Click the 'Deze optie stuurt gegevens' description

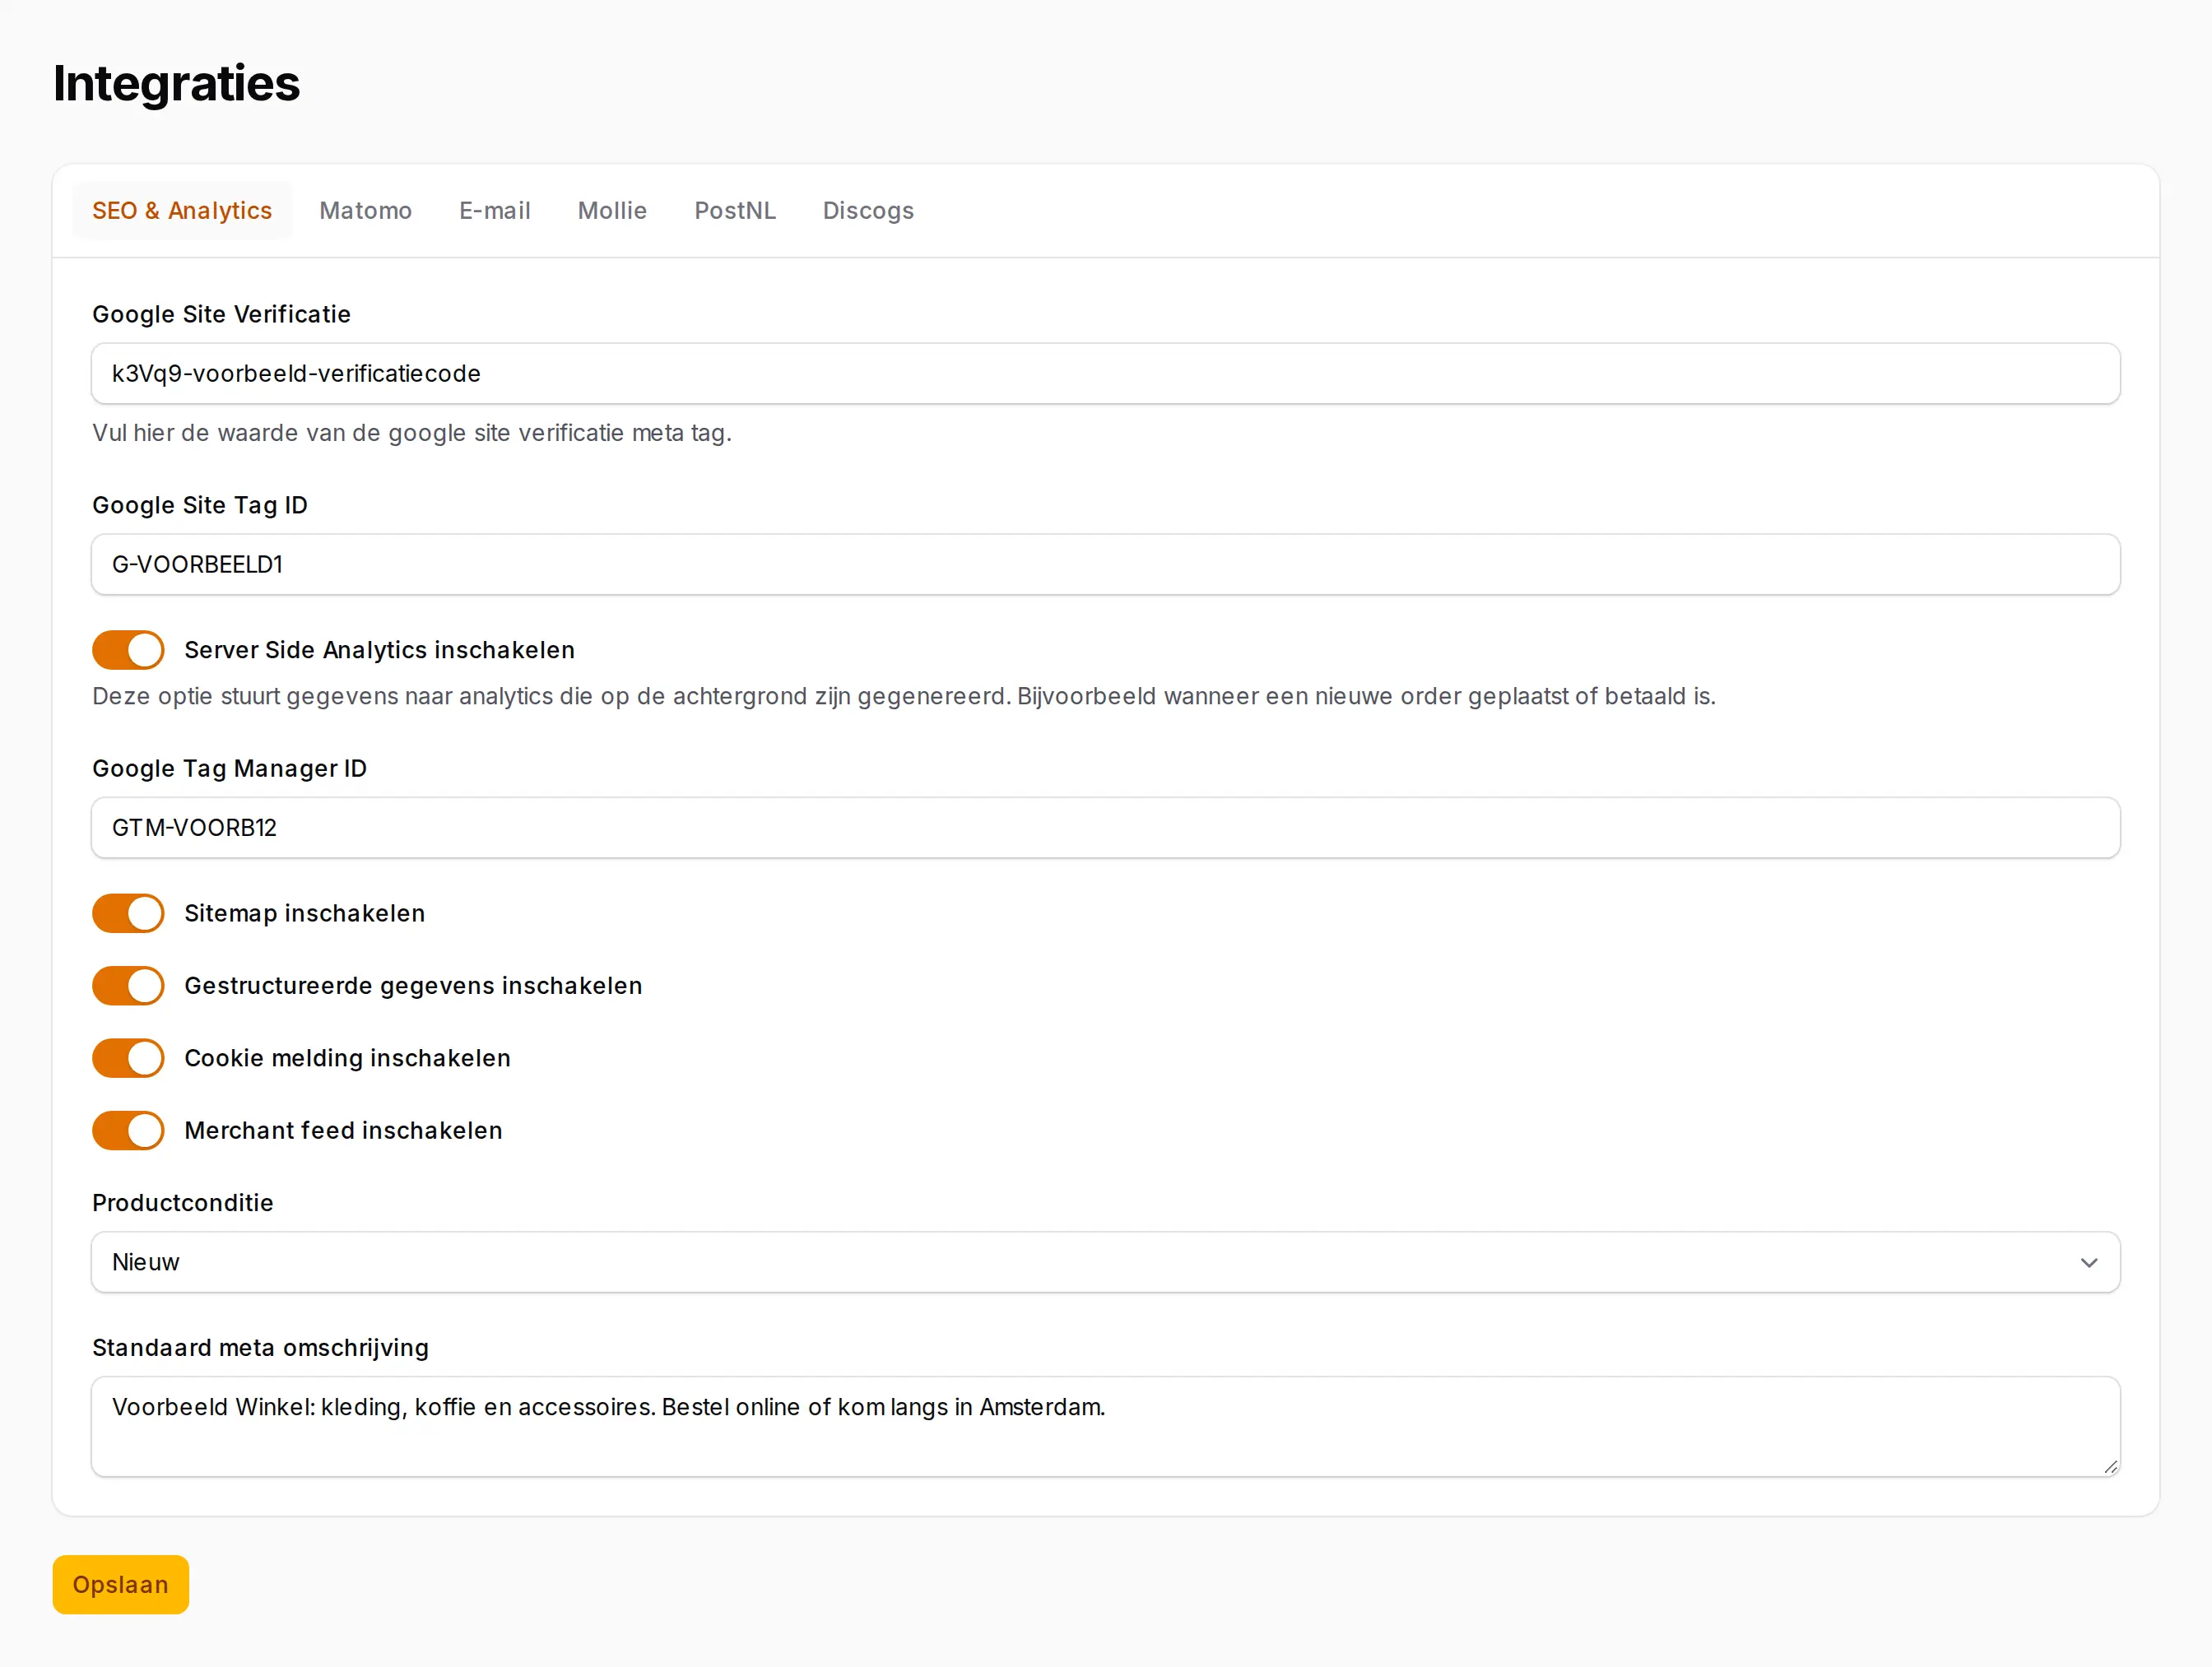click(904, 696)
